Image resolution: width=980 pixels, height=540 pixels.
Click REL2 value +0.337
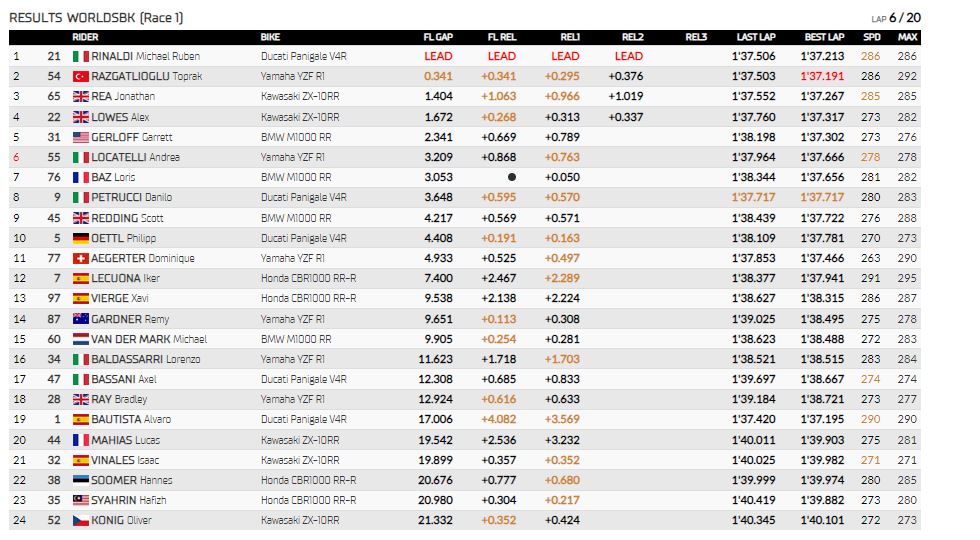click(626, 117)
